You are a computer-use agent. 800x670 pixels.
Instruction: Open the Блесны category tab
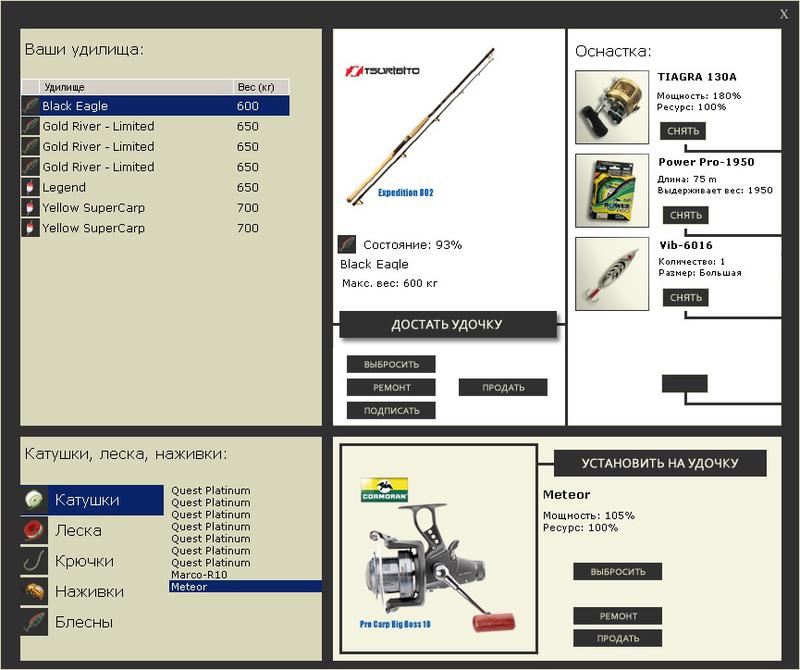[x=92, y=622]
